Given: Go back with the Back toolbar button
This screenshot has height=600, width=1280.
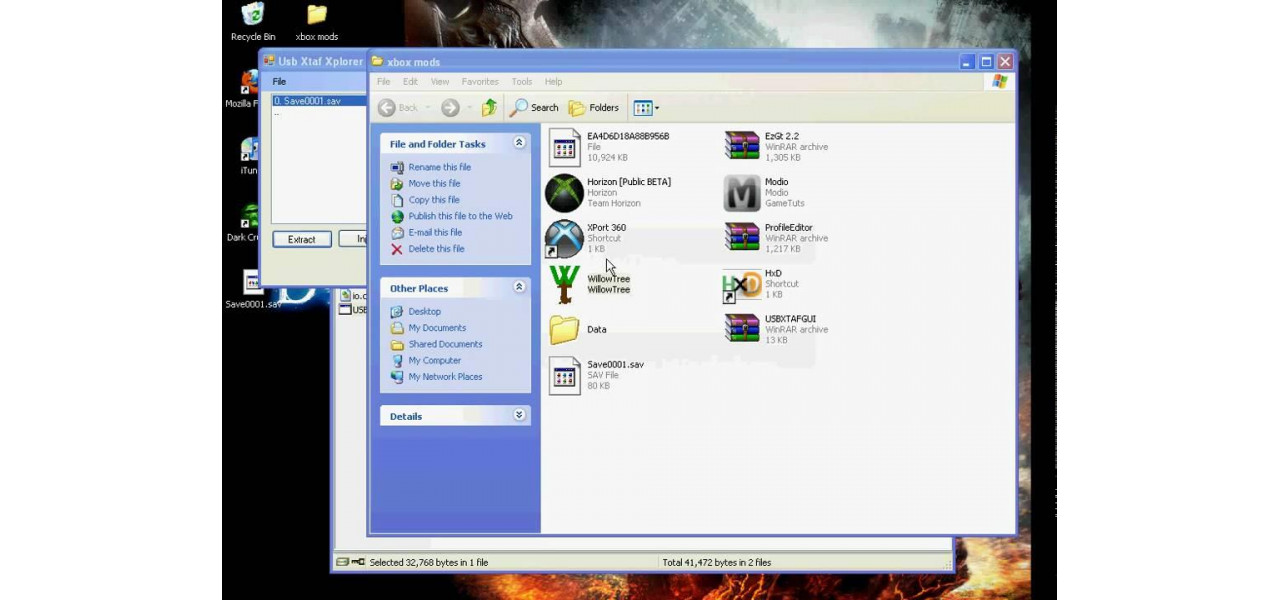Looking at the screenshot, I should click(x=398, y=108).
